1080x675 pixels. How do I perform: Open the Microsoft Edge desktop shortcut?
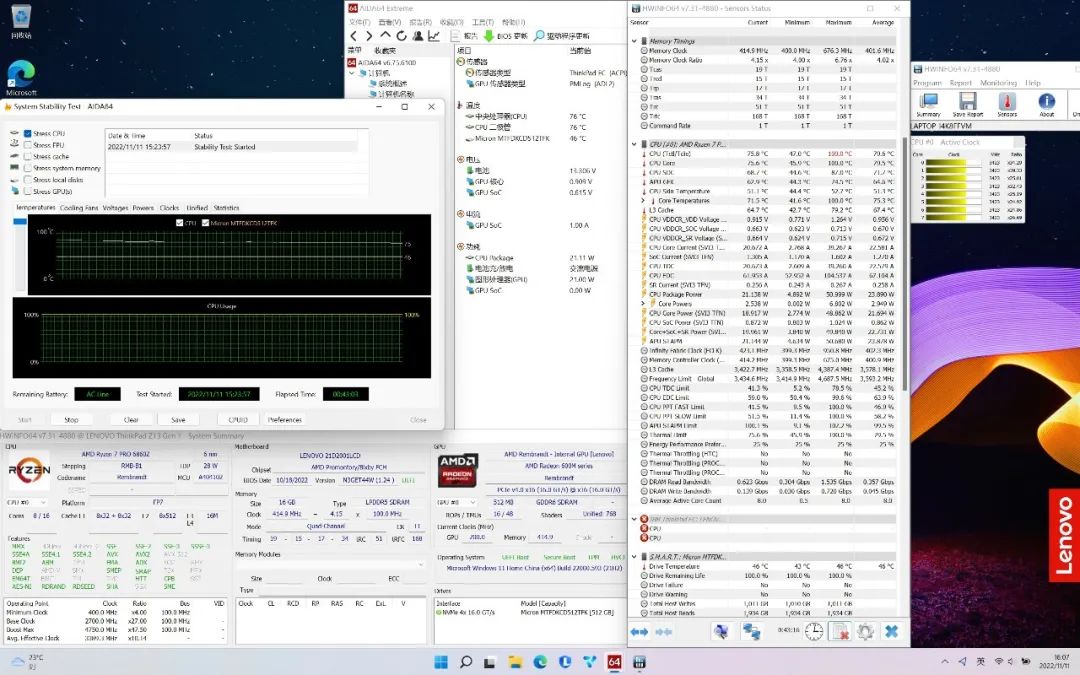tap(21, 78)
